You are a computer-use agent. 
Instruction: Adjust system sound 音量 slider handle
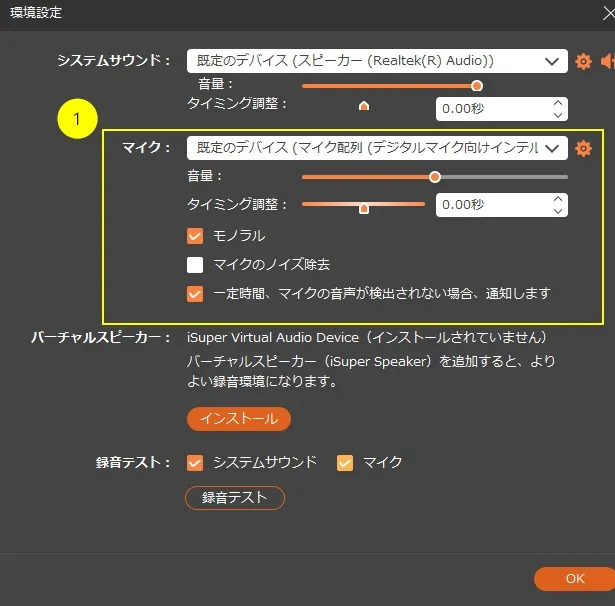coord(477,86)
